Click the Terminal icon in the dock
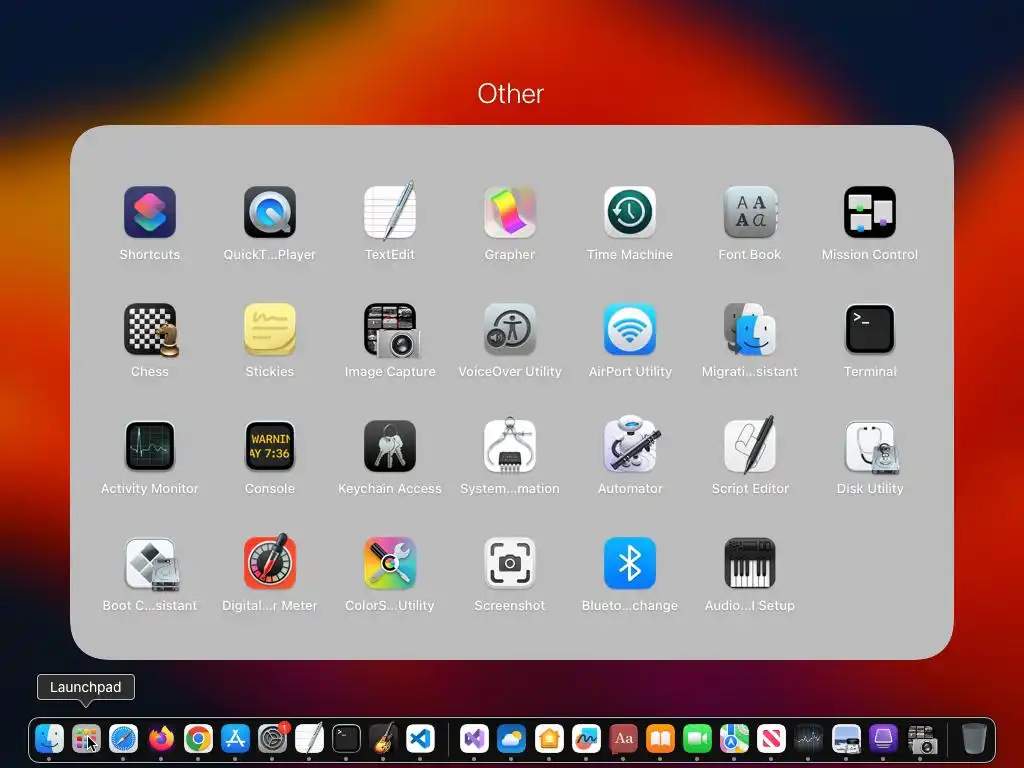1024x768 pixels. (x=346, y=739)
